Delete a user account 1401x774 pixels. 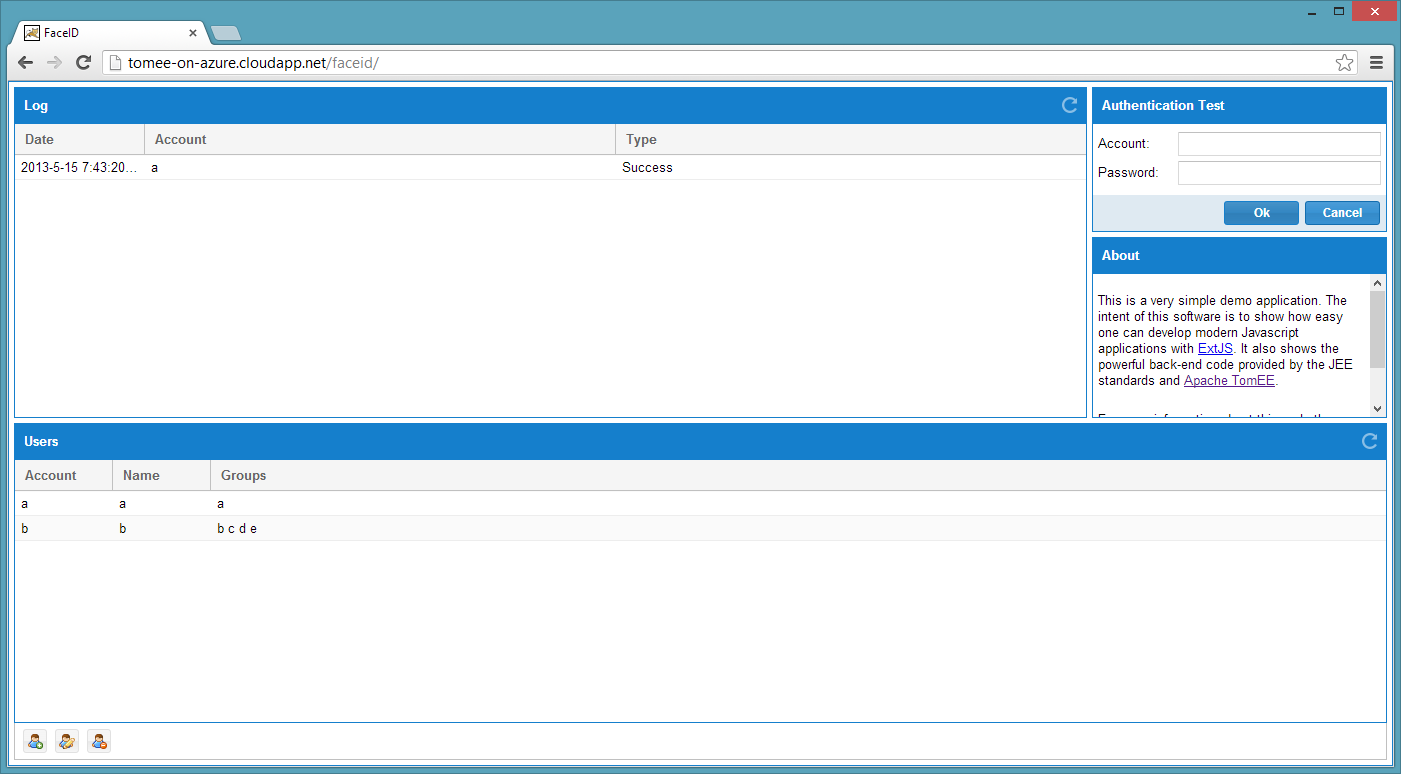[98, 740]
